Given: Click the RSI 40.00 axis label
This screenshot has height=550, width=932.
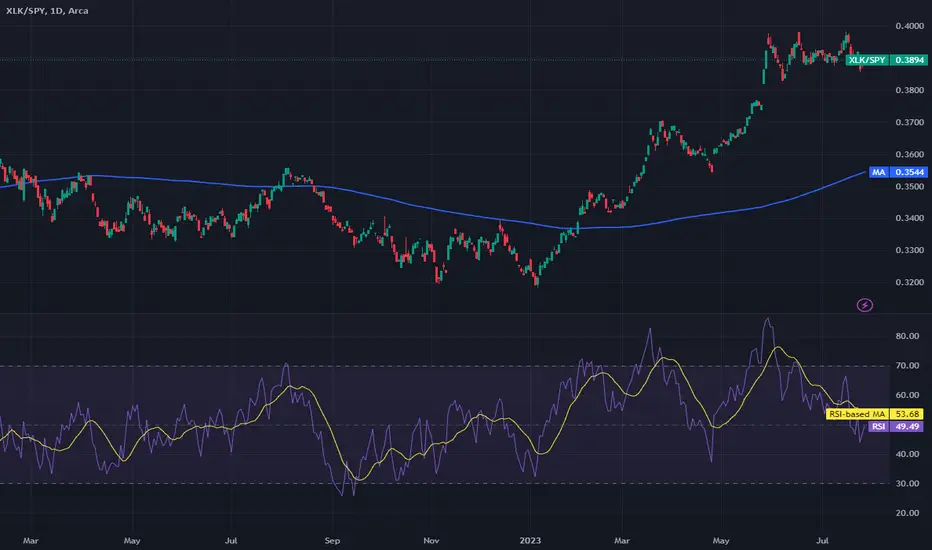Looking at the screenshot, I should 907,454.
